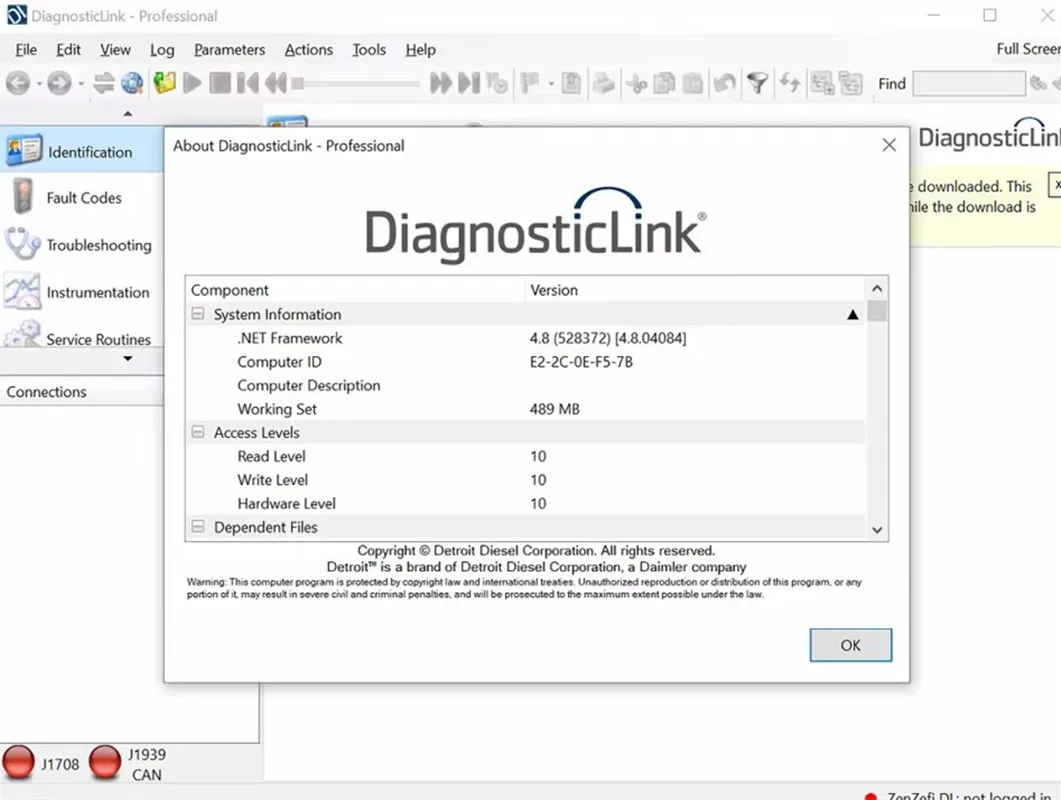This screenshot has height=800, width=1061.
Task: Click the Undo arrow icon
Action: 725,83
